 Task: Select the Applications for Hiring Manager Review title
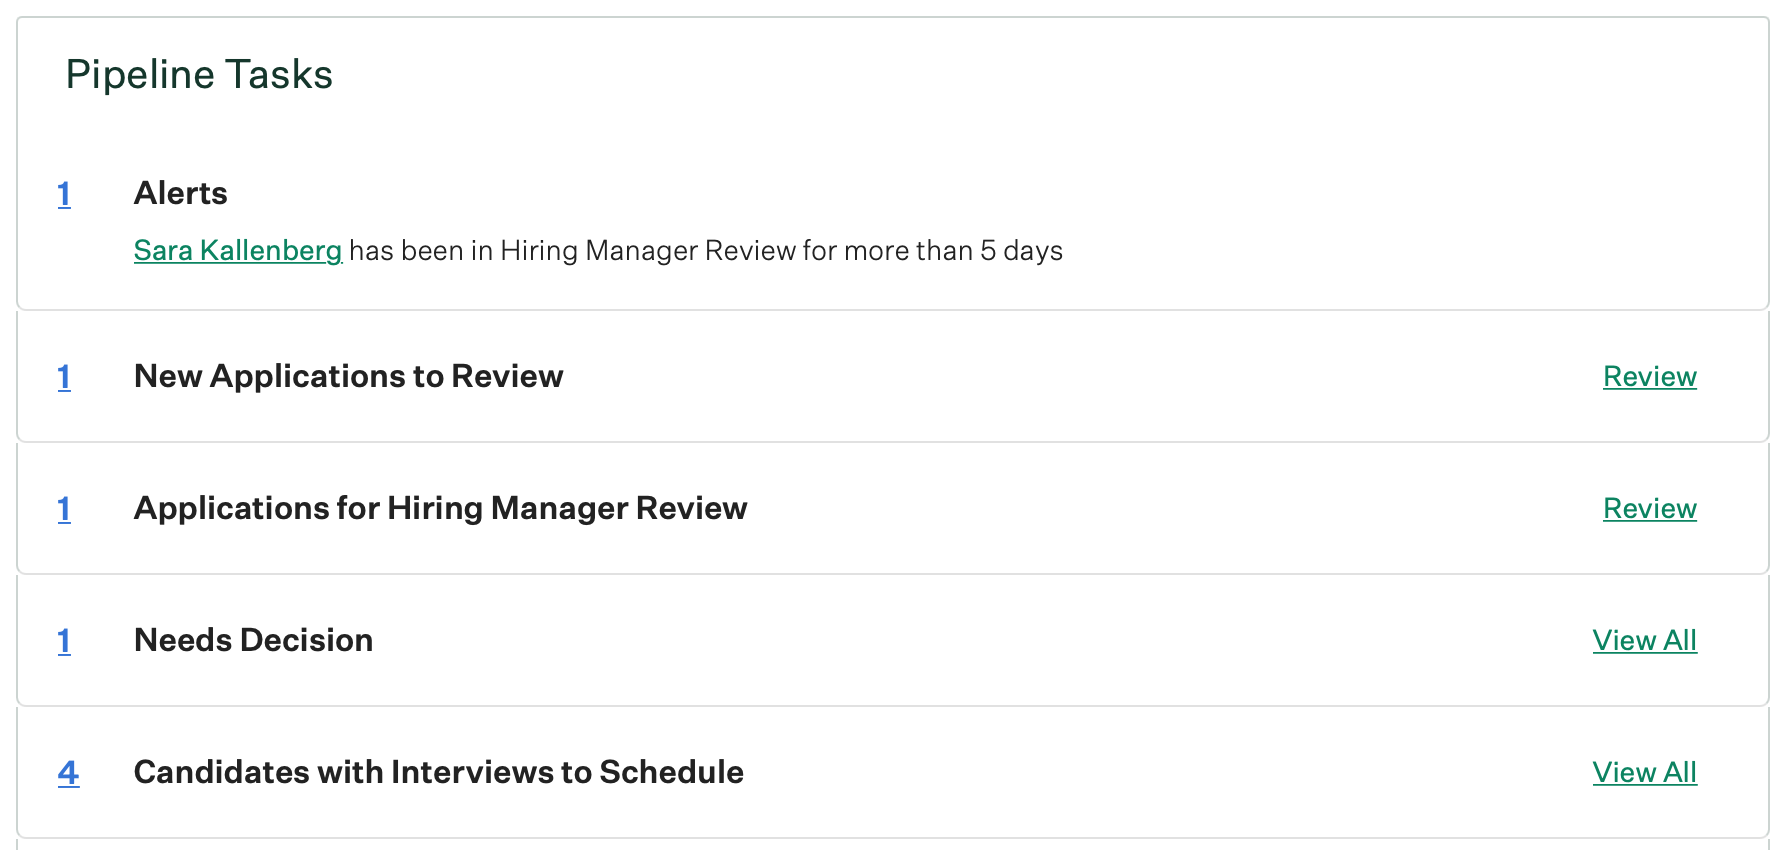pos(440,508)
